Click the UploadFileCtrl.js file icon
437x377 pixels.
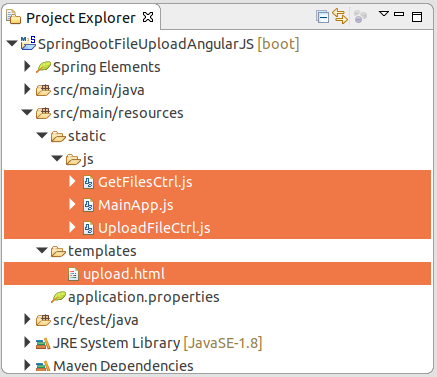pos(88,228)
